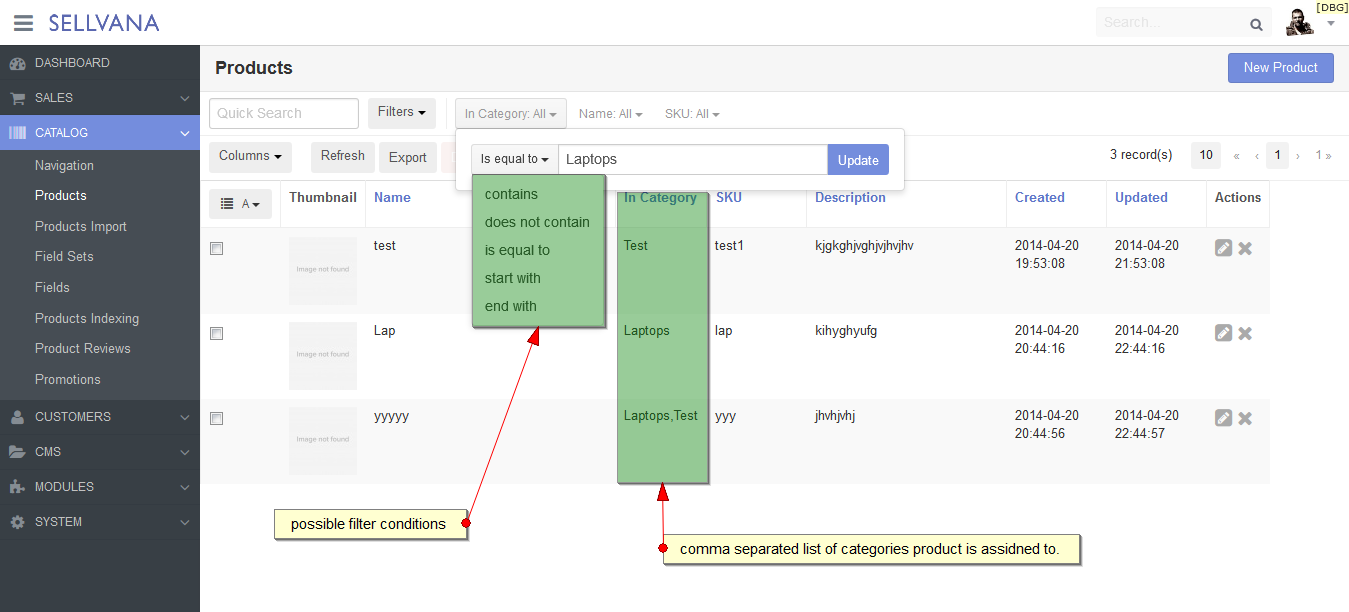The width and height of the screenshot is (1349, 612).
Task: Open the user avatar menu
Action: (x=1310, y=22)
